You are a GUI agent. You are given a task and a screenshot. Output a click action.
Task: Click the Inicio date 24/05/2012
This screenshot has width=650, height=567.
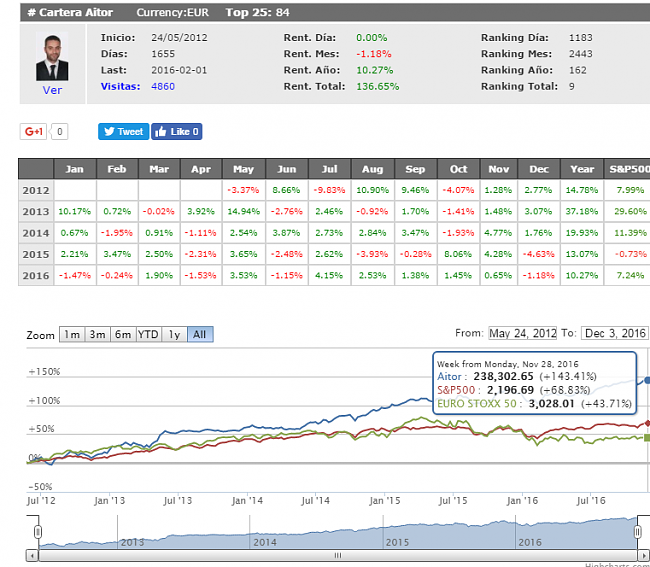tap(179, 38)
